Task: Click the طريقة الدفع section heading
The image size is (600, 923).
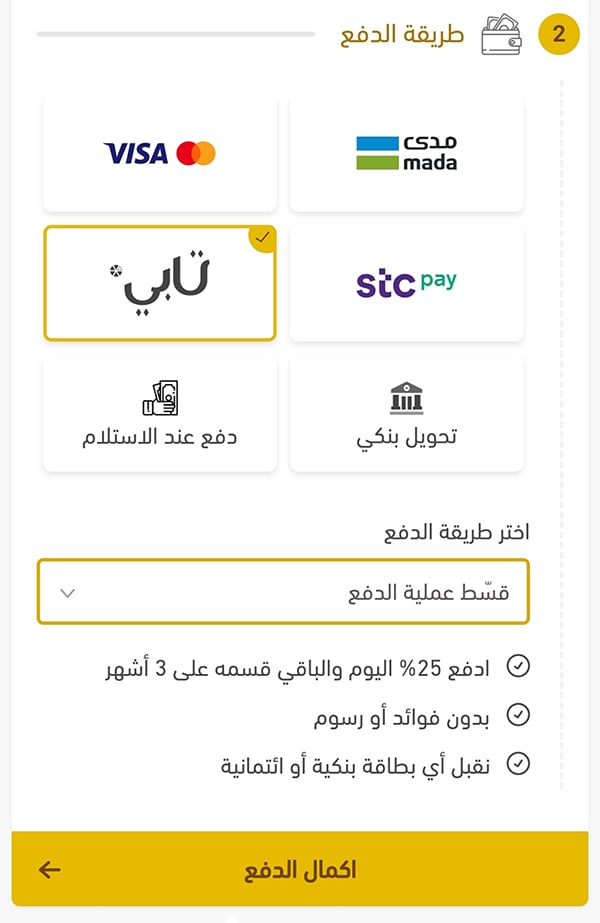Action: click(403, 34)
